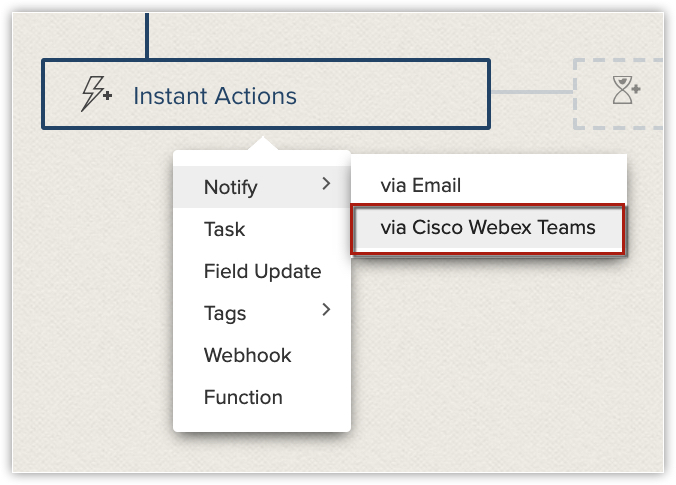Click the Instant Actions text label
Screen dimensions: 676x485
[215, 96]
